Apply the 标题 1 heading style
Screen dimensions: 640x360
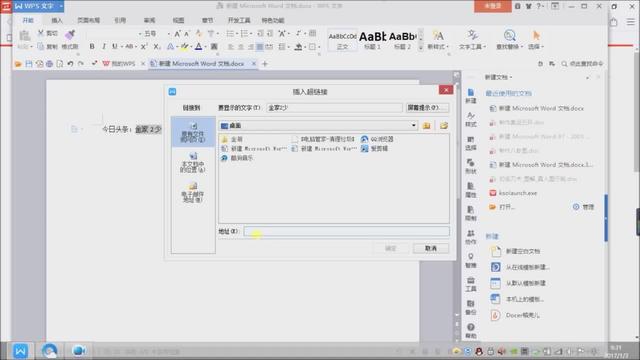pos(372,40)
